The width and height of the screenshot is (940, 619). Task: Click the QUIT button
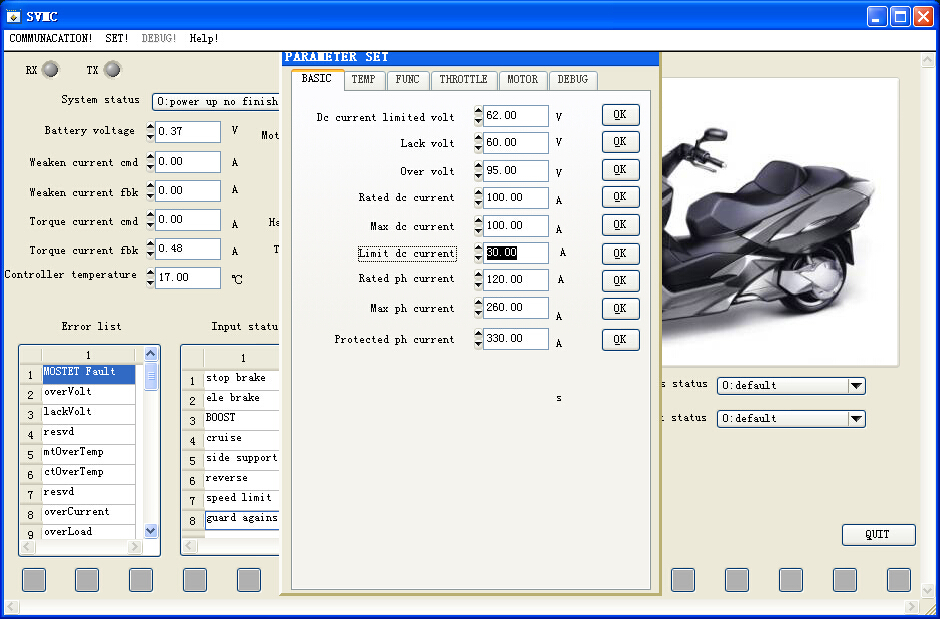pos(878,535)
